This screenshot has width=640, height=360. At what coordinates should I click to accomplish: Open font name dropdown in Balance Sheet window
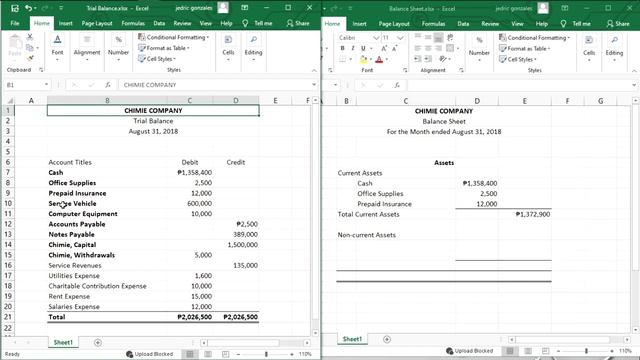(x=376, y=38)
